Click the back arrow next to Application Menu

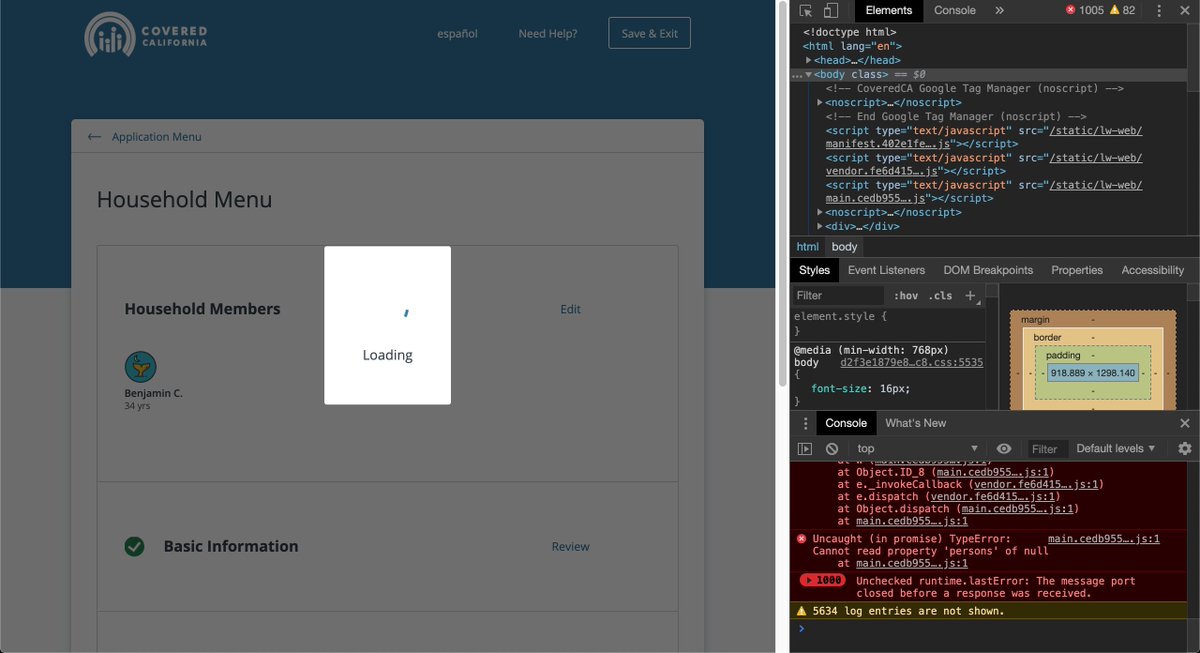[x=94, y=137]
